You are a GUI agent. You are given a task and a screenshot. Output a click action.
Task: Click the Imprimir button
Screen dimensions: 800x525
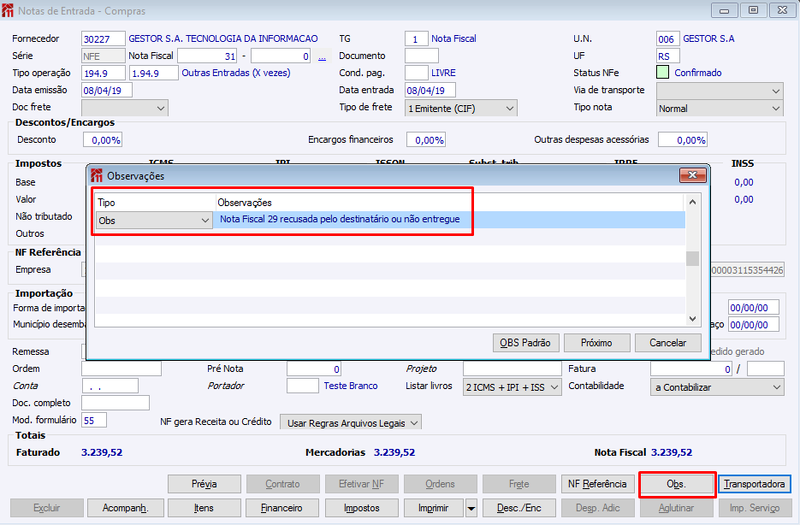pyautogui.click(x=434, y=508)
